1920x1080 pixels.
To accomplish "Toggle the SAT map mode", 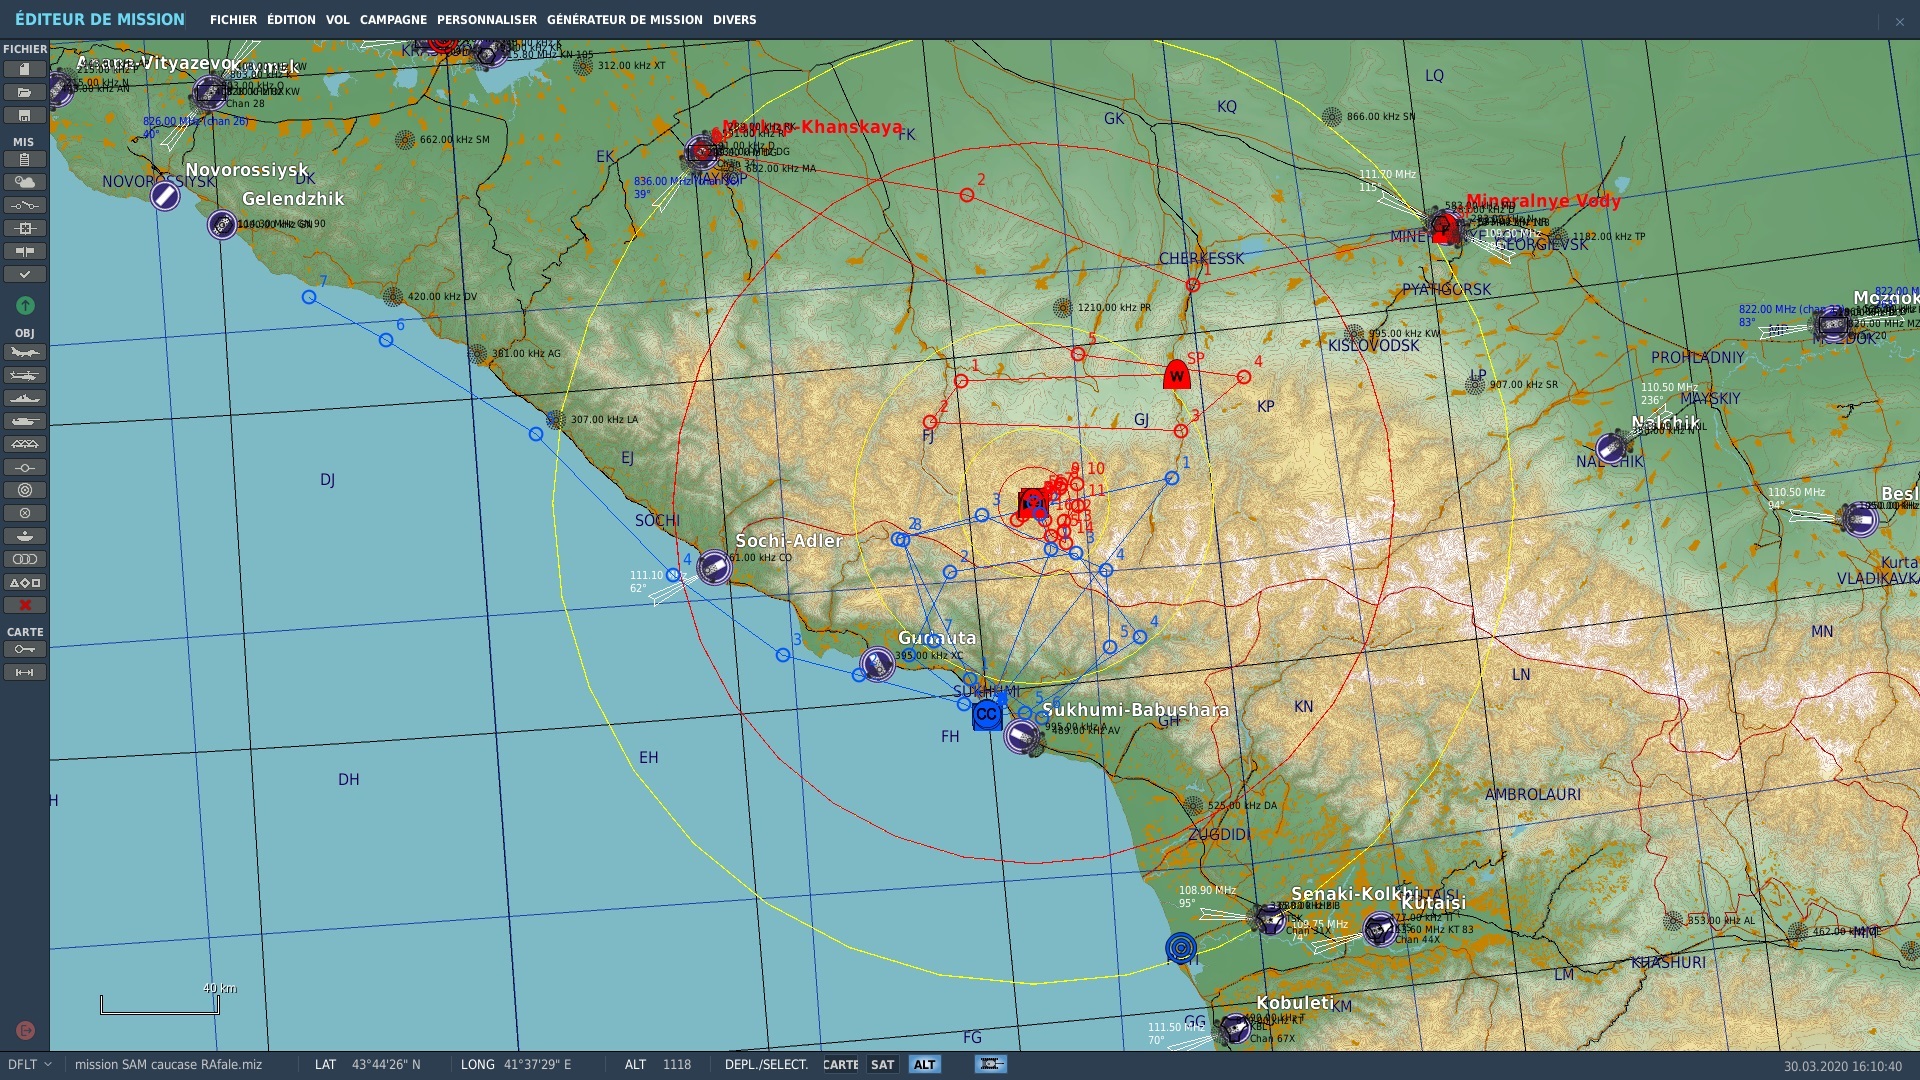I will tap(882, 1064).
